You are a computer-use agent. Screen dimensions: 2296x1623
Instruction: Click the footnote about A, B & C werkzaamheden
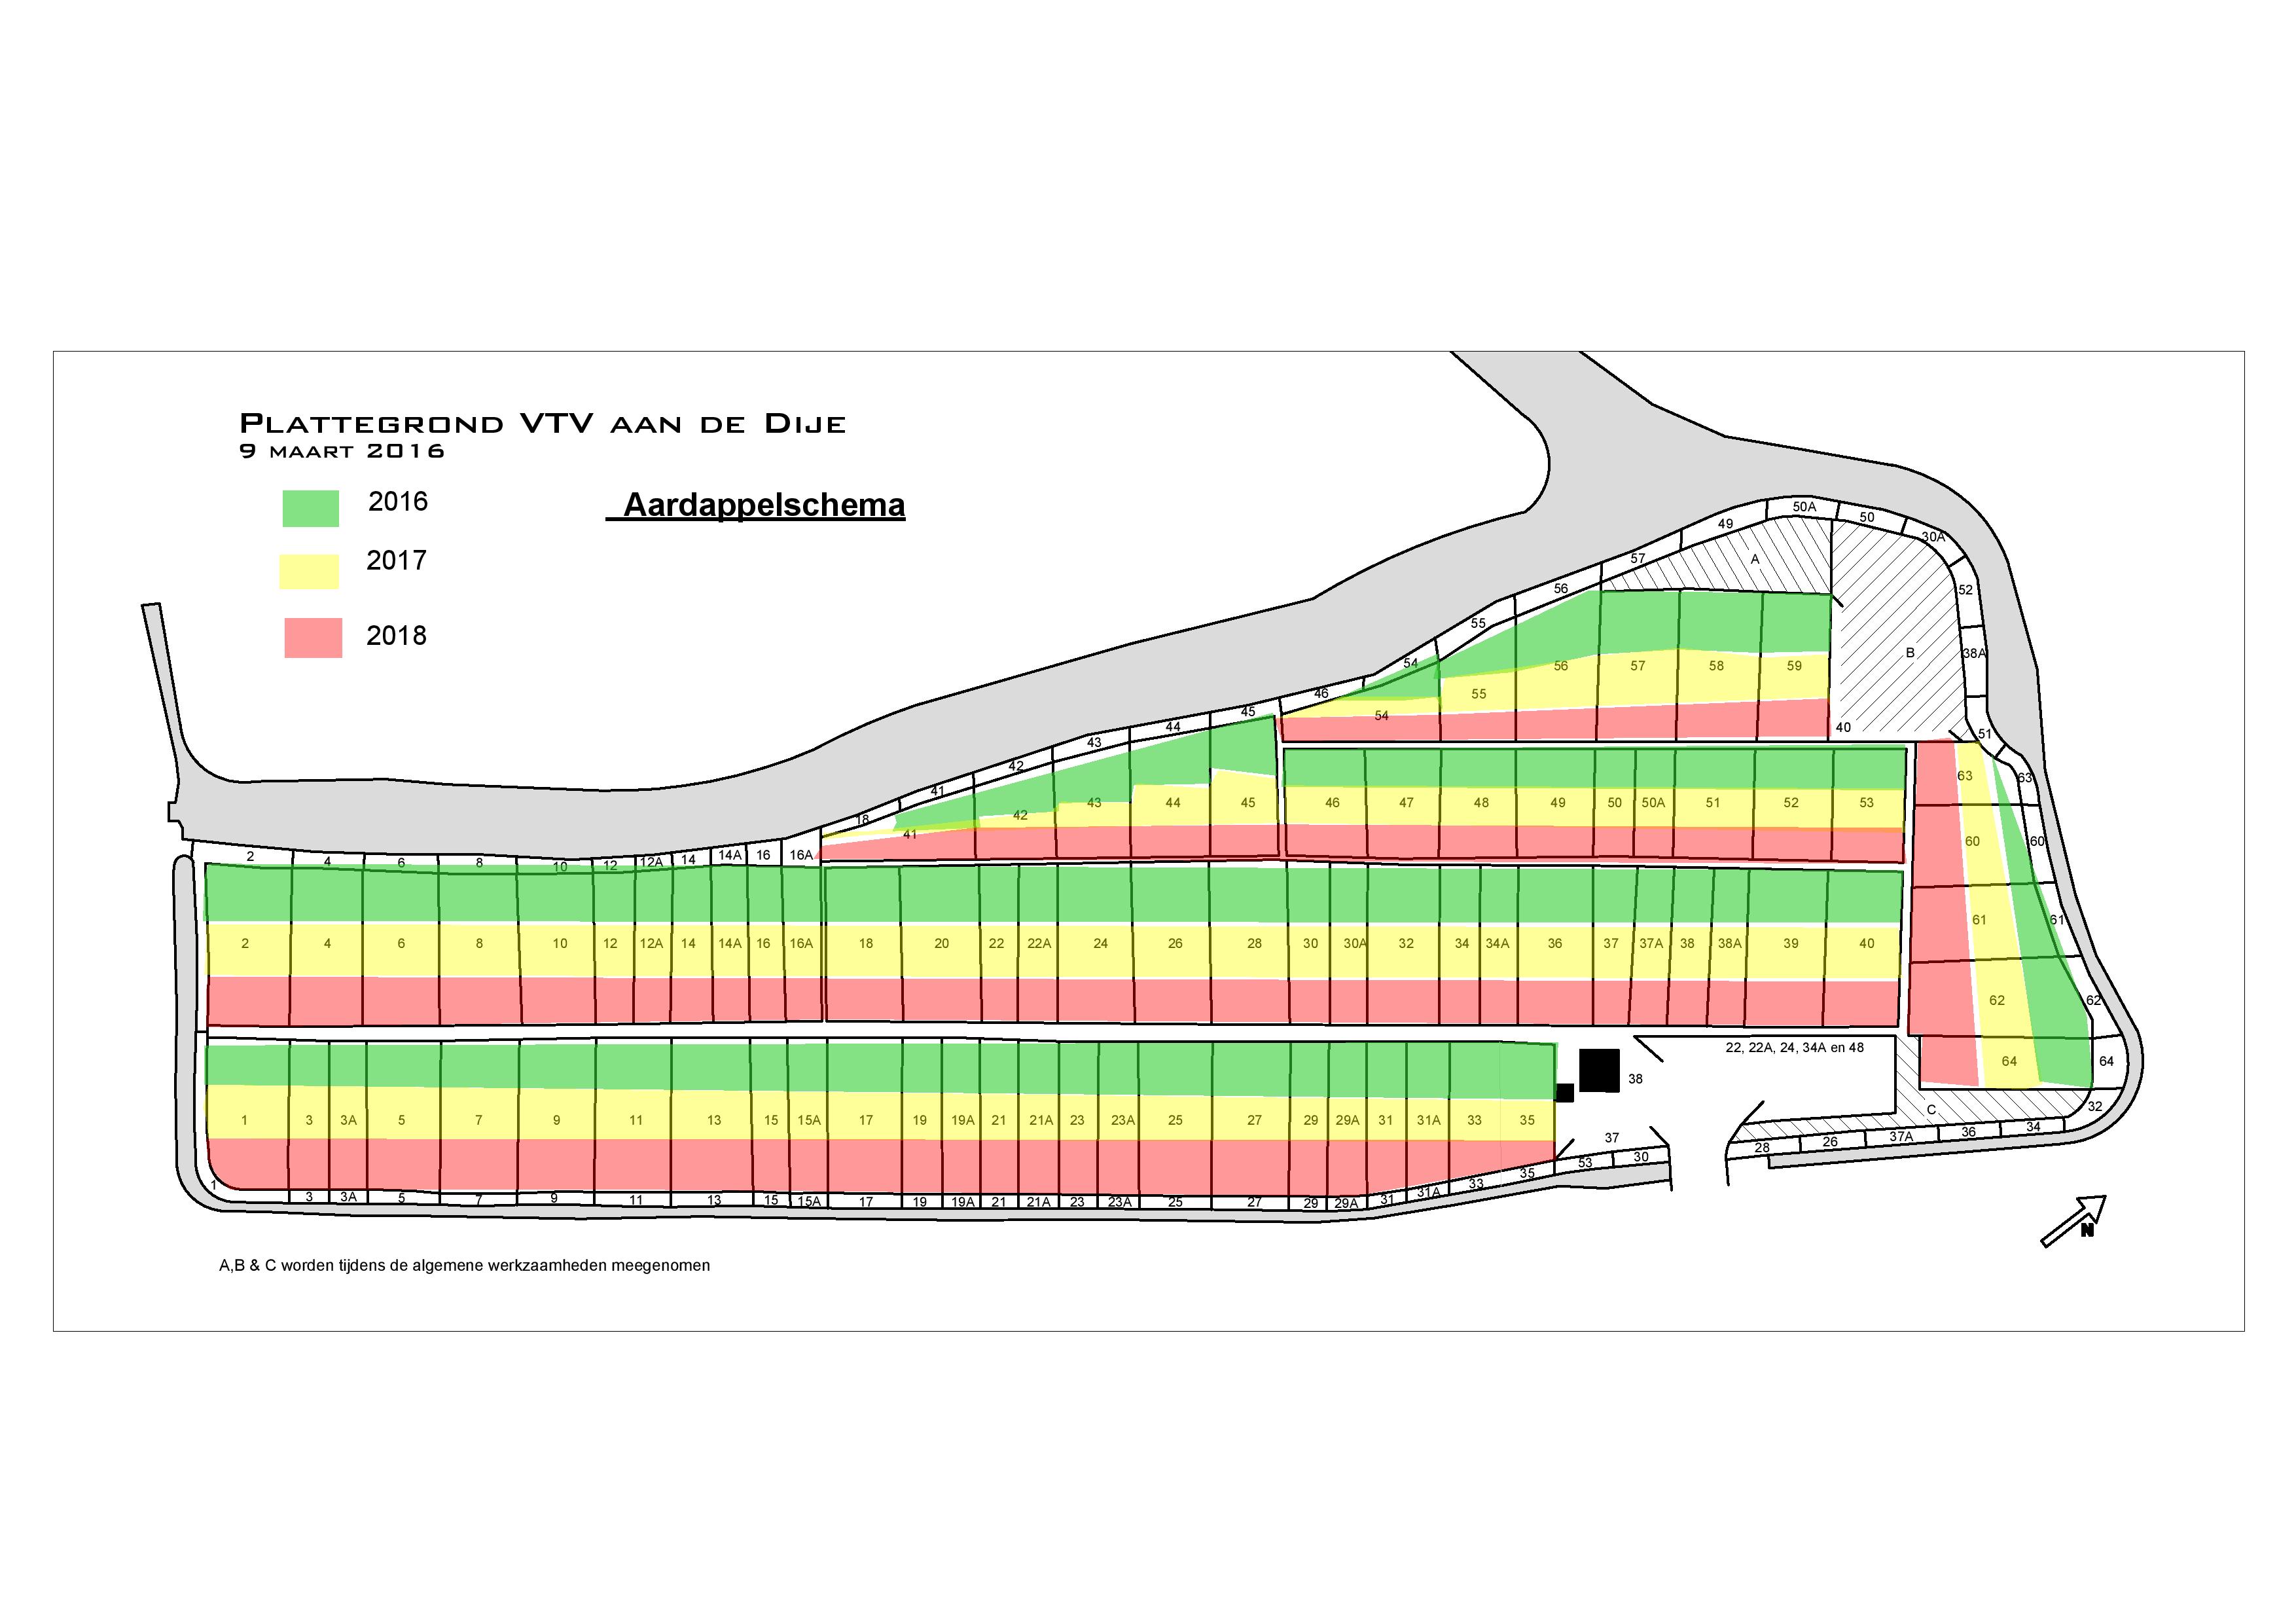464,1266
